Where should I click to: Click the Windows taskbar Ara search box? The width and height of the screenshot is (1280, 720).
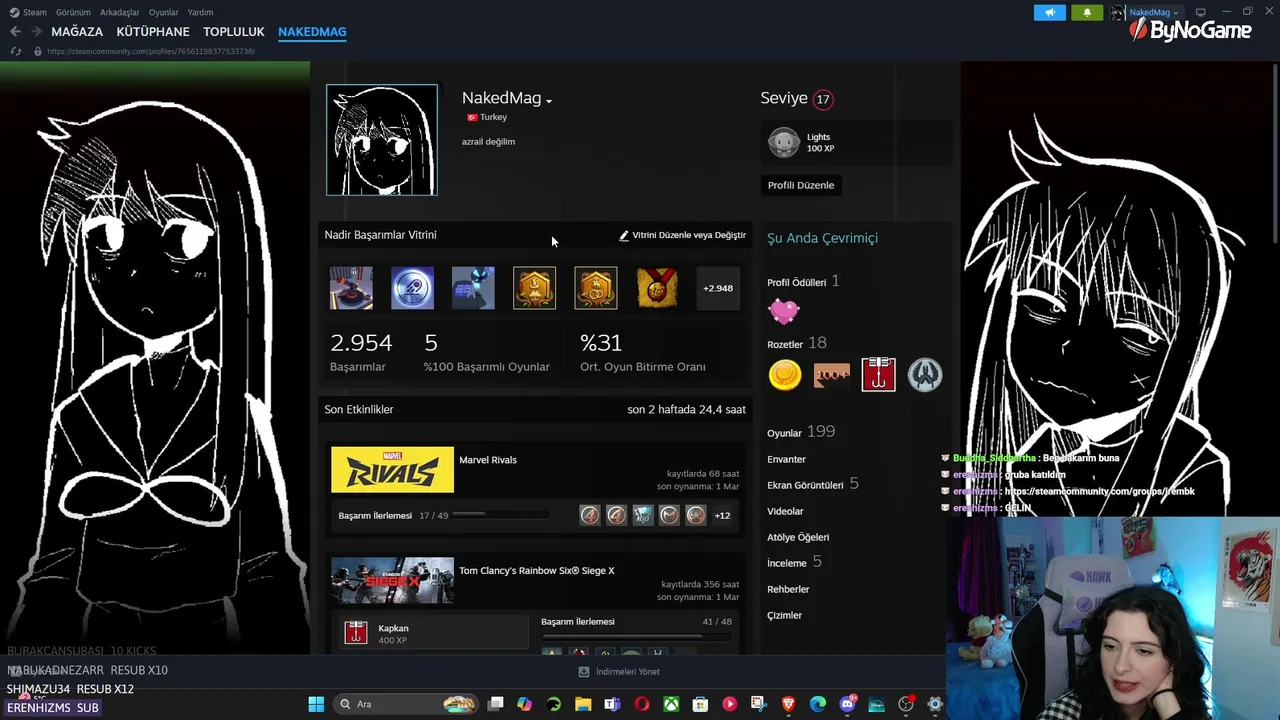click(x=405, y=704)
